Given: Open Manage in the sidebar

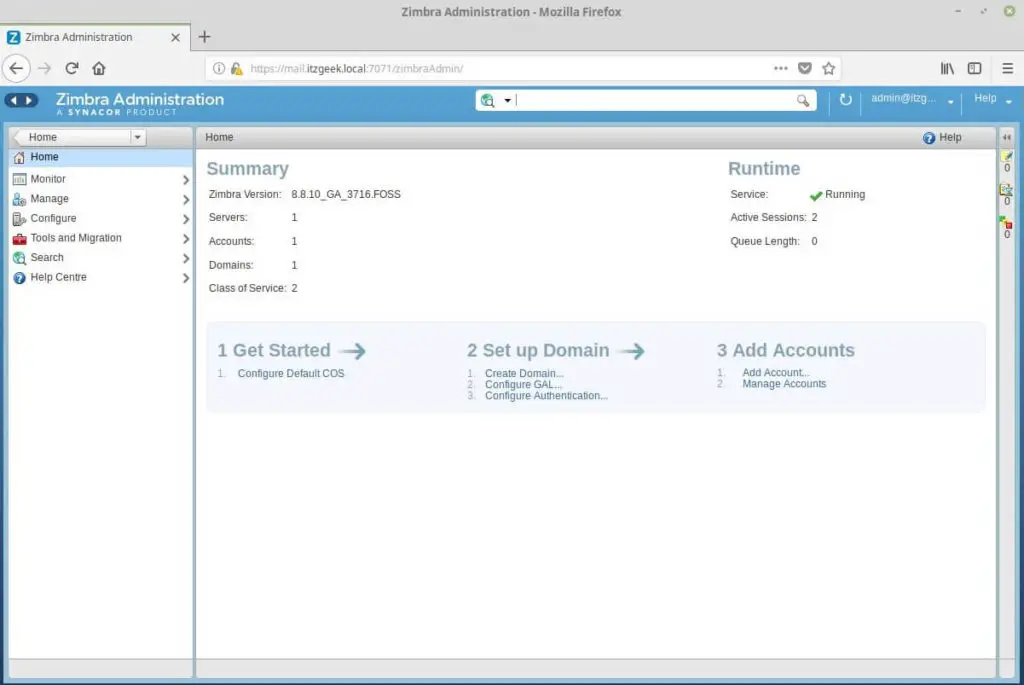Looking at the screenshot, I should click(49, 199).
